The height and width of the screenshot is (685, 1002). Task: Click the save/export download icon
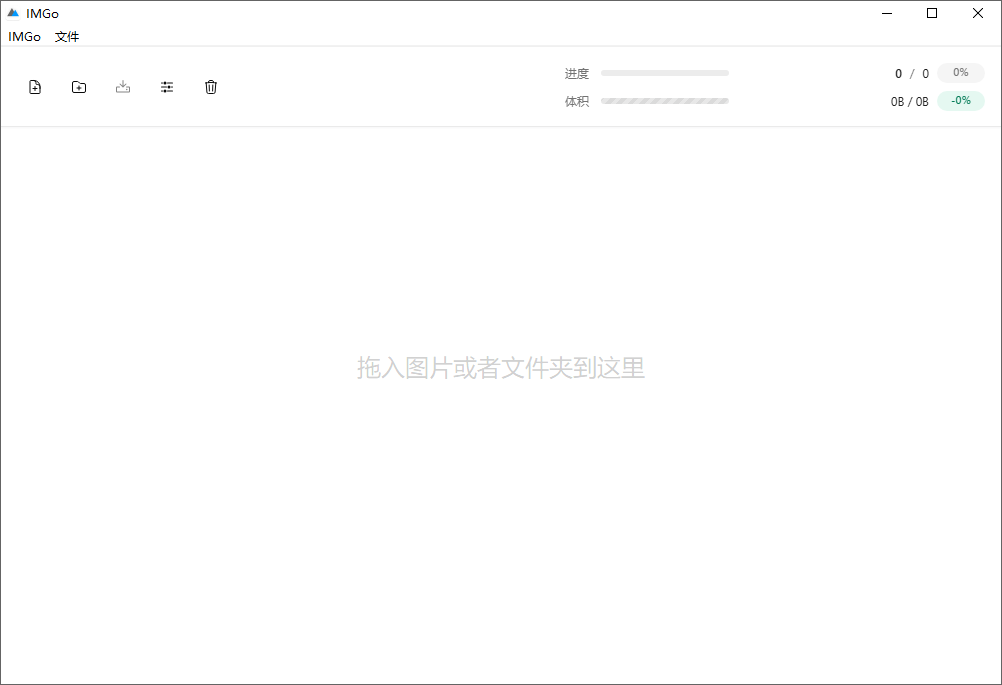coord(123,87)
